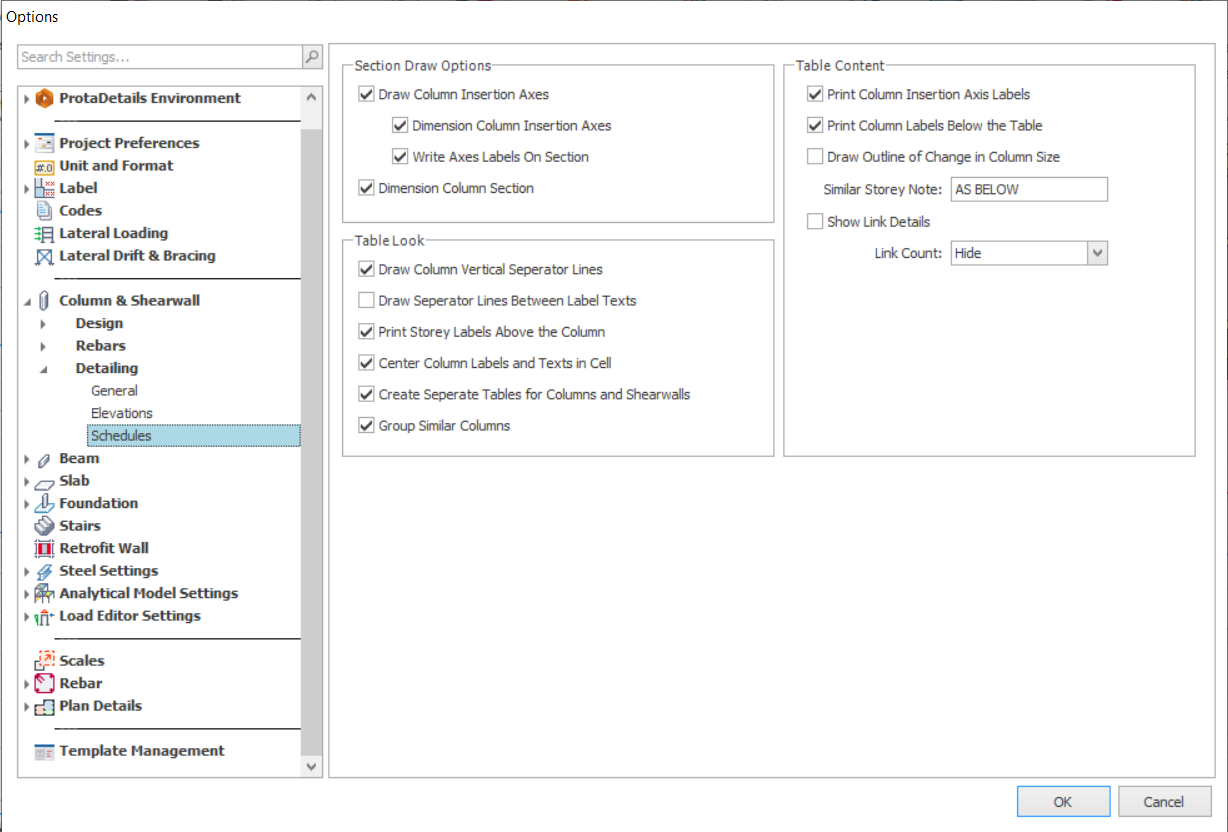Click the red Retrofit Wall icon
Image resolution: width=1228 pixels, height=832 pixels.
[44, 549]
